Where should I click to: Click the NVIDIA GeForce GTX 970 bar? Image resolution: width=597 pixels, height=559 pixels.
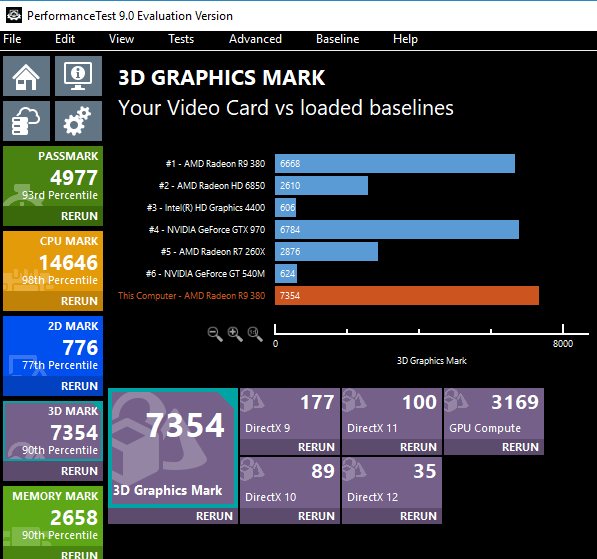pos(397,230)
